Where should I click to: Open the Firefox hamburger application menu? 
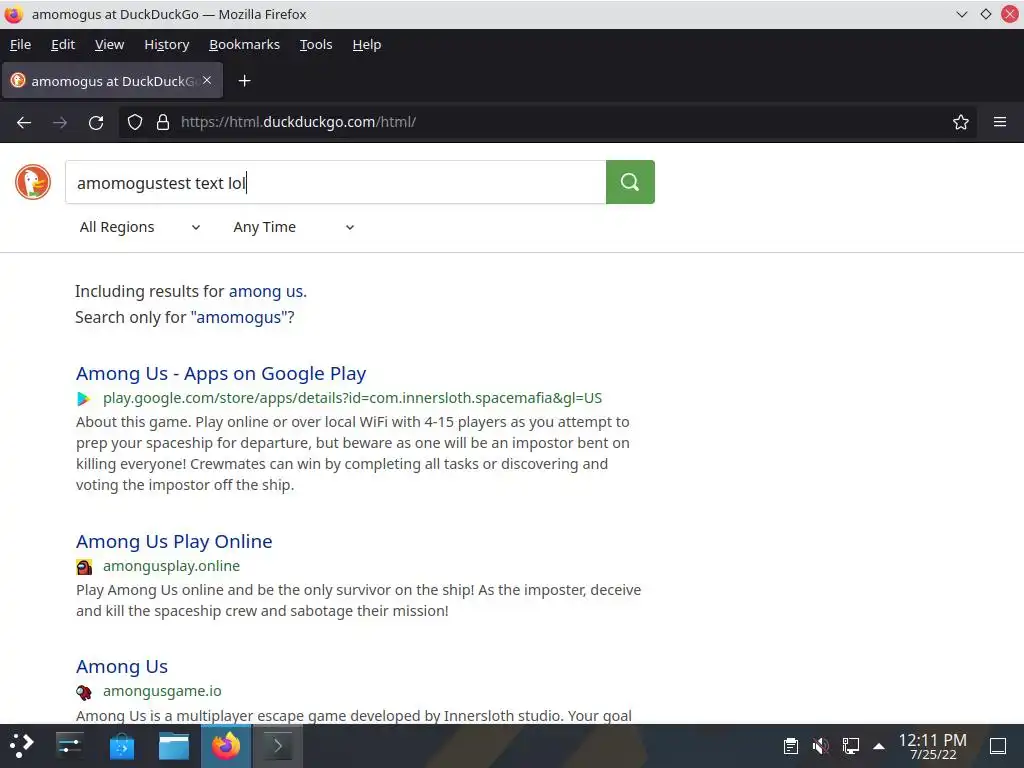(x=999, y=122)
